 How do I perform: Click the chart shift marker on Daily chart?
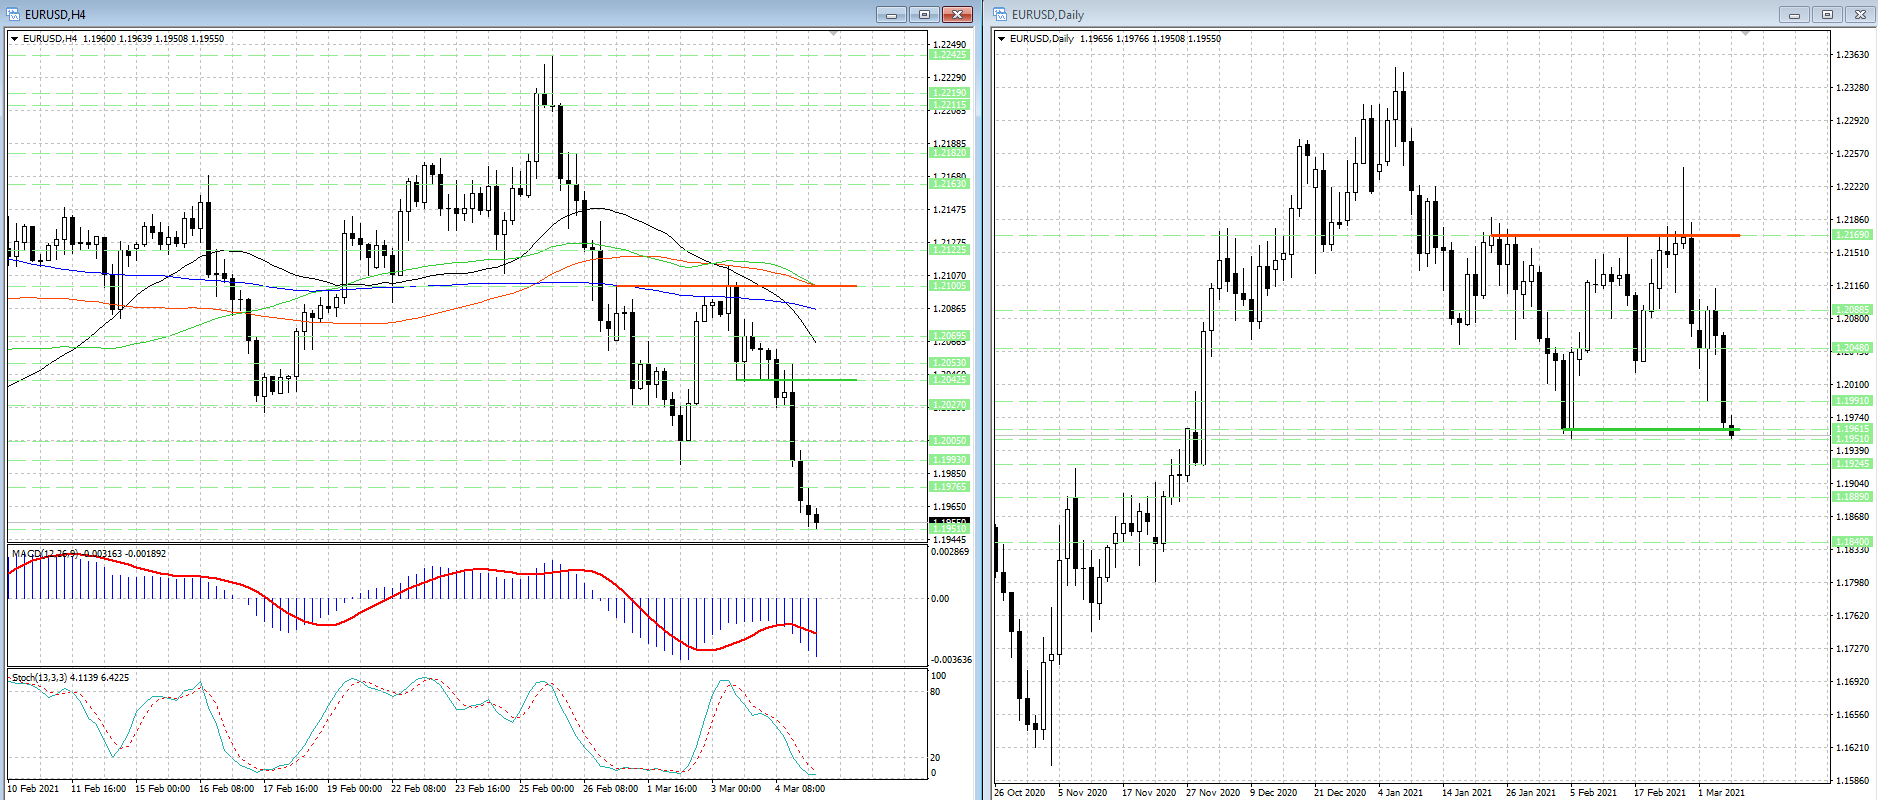pyautogui.click(x=1746, y=34)
